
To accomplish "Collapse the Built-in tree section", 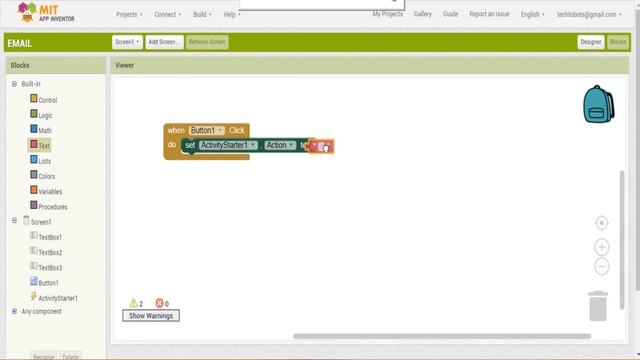I will click(x=14, y=84).
